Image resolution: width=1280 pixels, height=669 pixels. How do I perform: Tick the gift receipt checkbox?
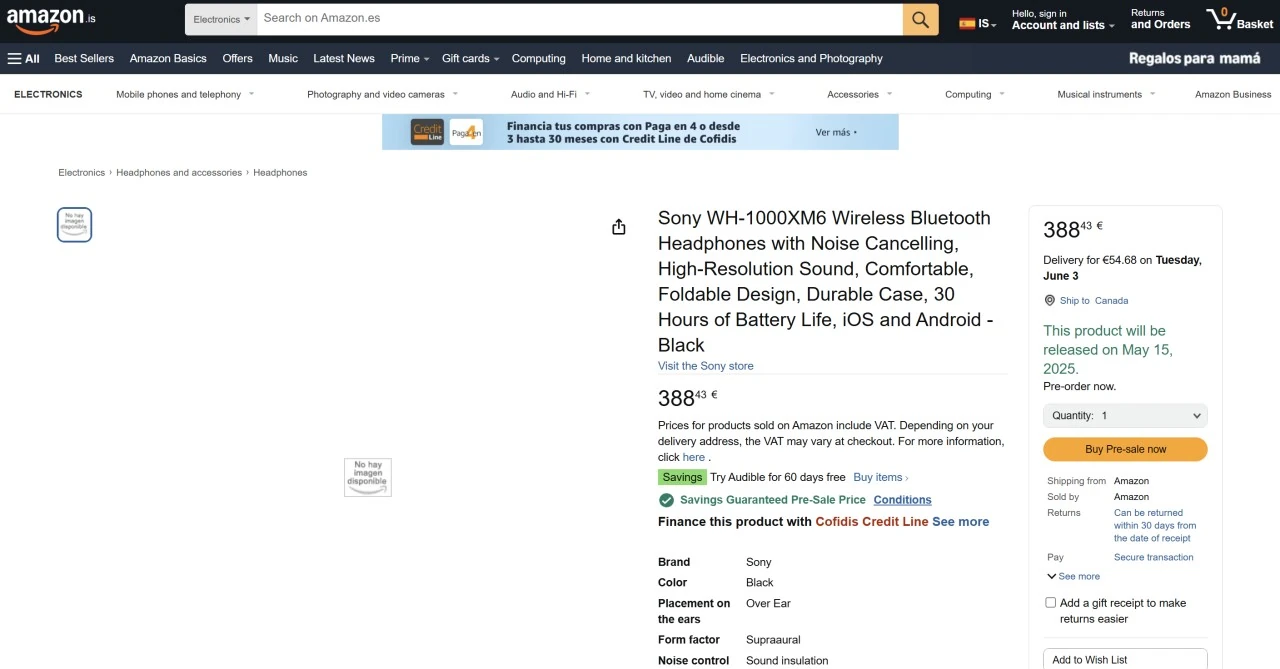pyautogui.click(x=1050, y=603)
